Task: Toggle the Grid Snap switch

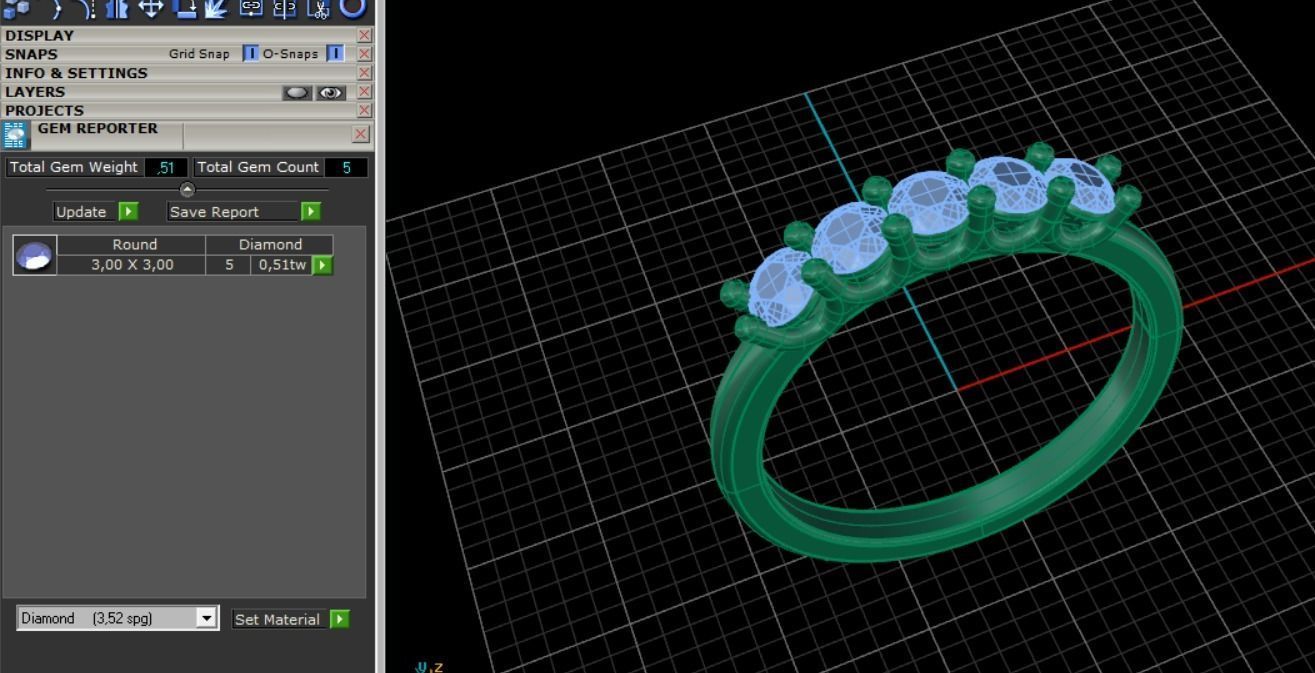Action: tap(250, 54)
